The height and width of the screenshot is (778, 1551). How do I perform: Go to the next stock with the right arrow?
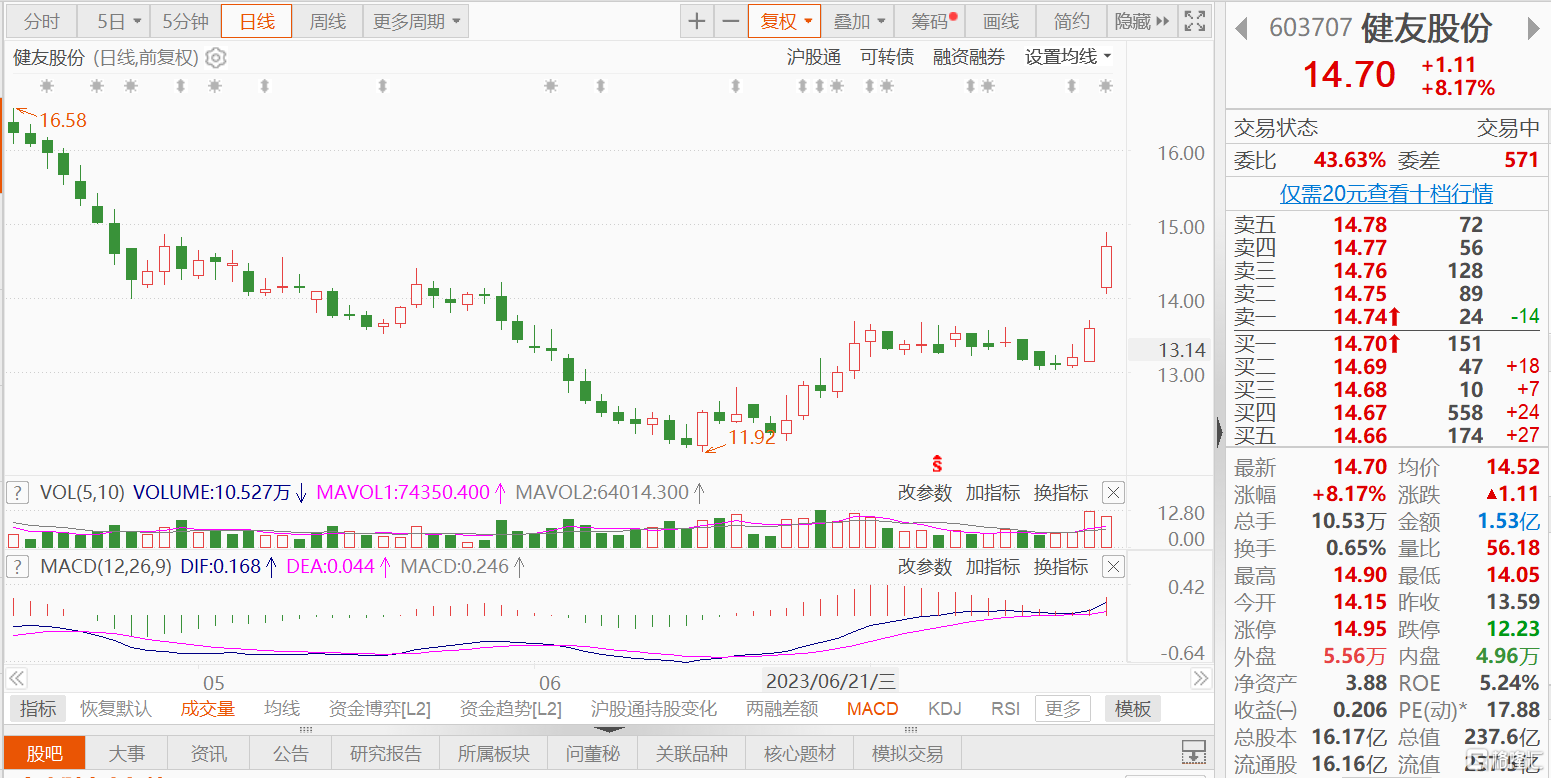tap(1533, 28)
